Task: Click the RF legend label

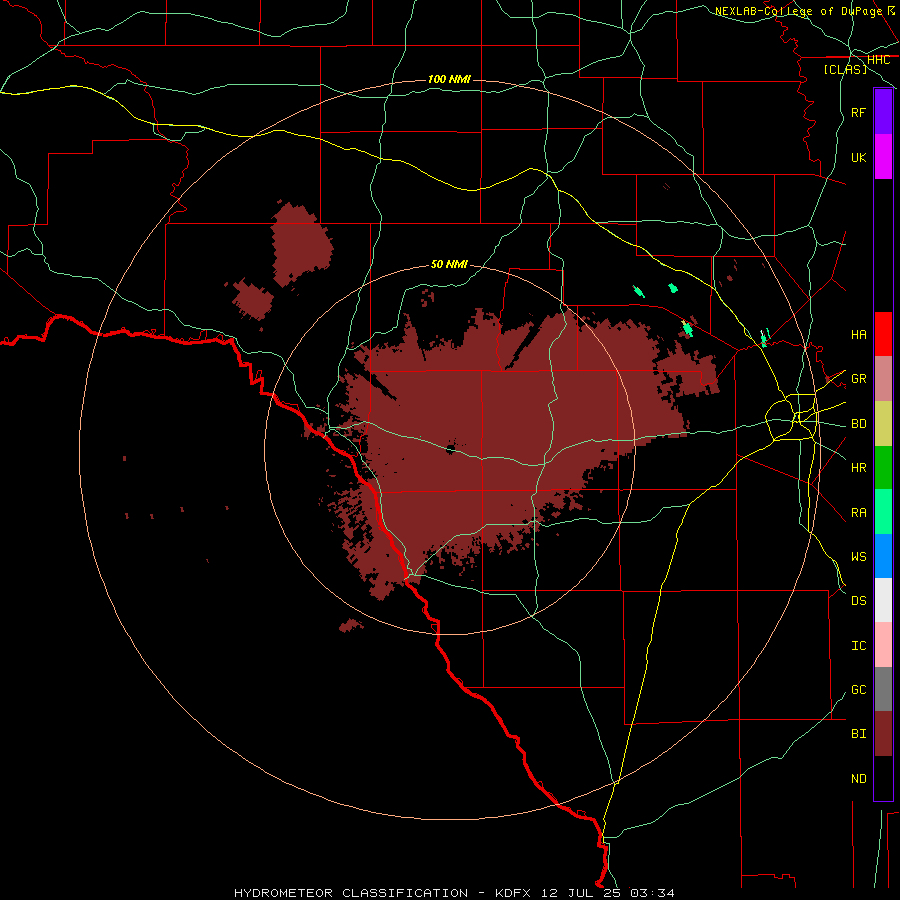Action: (858, 112)
